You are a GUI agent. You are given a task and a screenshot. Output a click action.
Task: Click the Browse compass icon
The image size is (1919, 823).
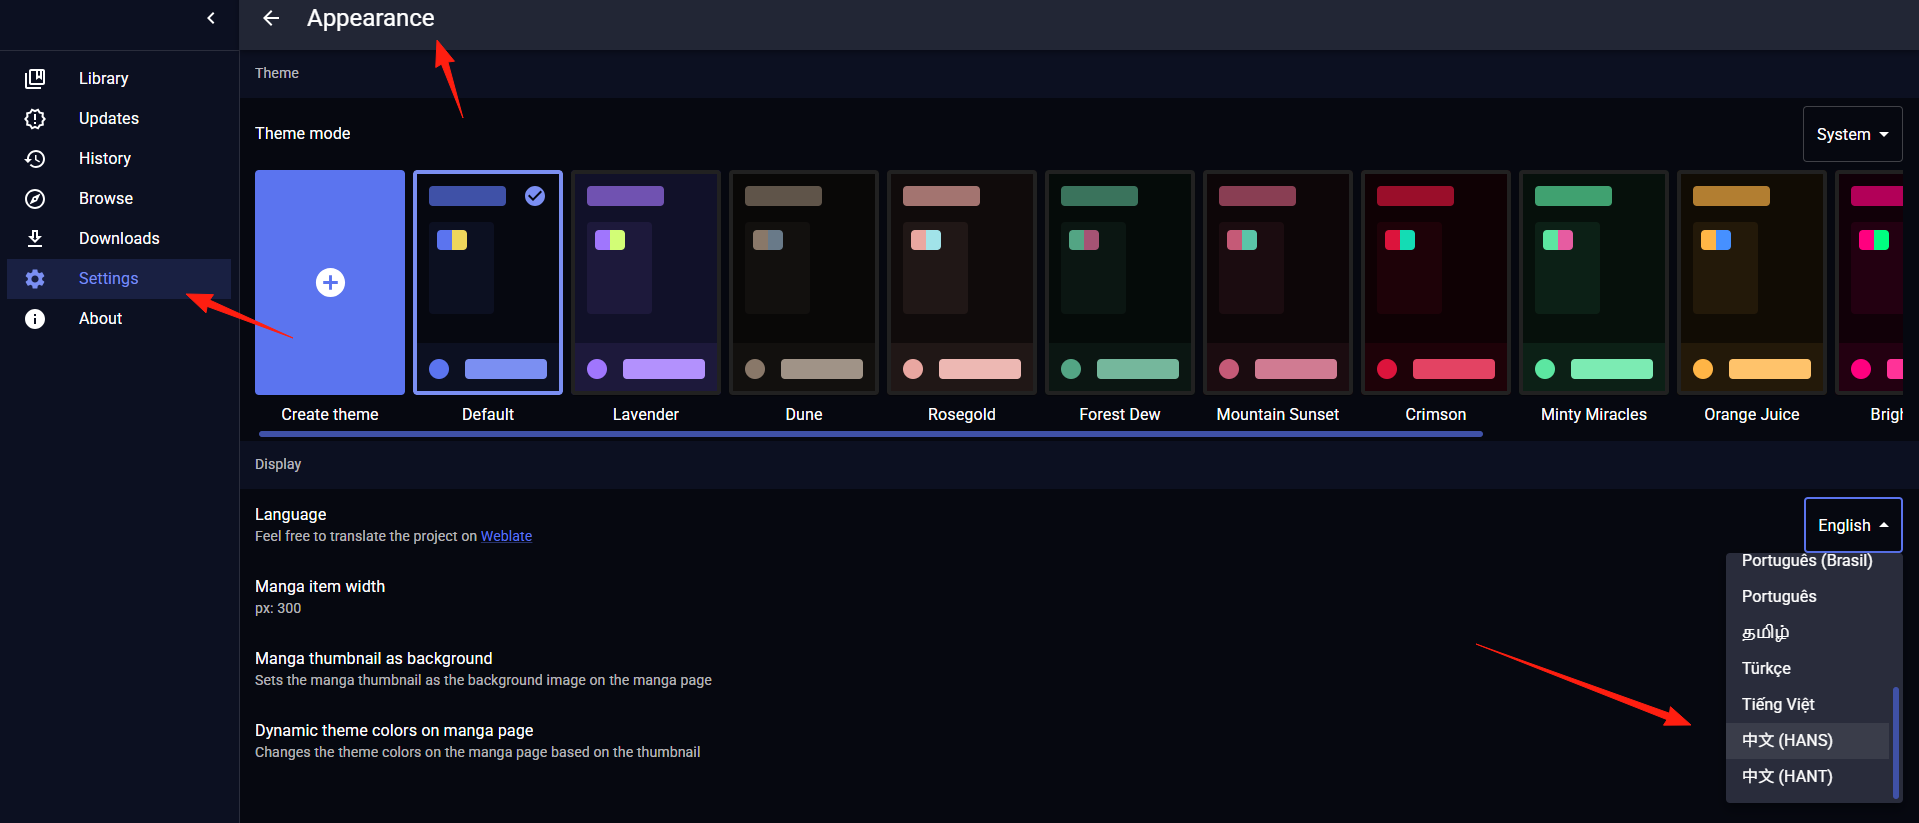[35, 198]
